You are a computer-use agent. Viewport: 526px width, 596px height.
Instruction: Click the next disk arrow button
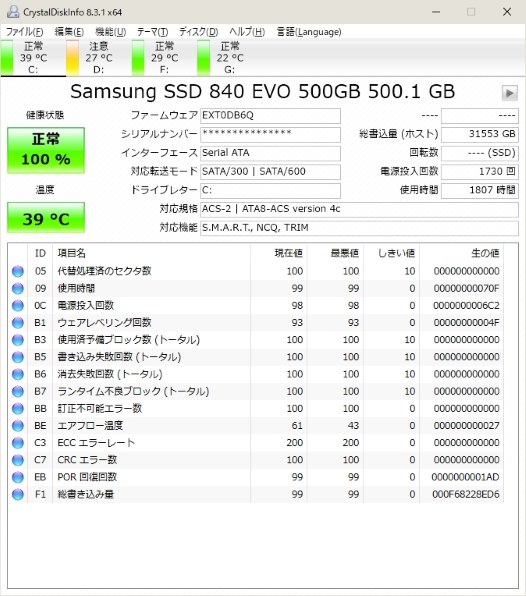(x=510, y=93)
